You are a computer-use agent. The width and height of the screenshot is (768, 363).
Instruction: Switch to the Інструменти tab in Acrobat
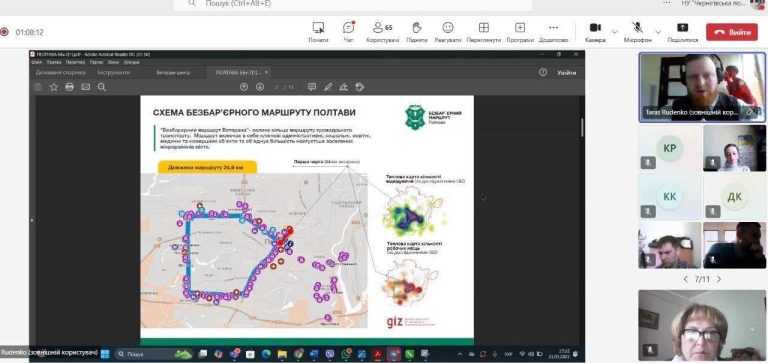tap(114, 73)
